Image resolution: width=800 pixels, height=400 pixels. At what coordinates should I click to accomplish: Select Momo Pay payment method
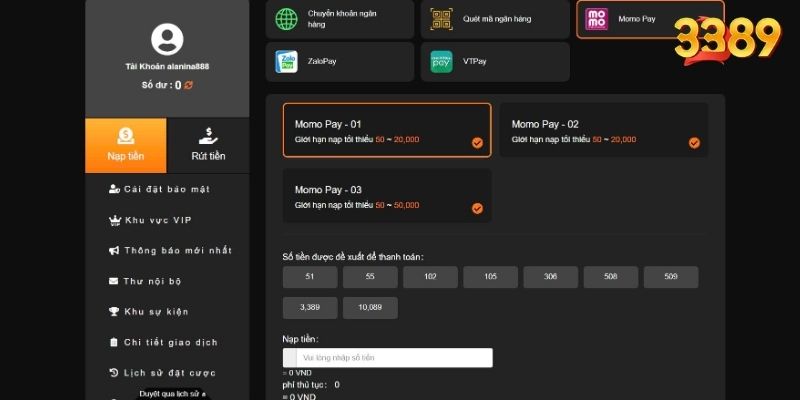tap(651, 19)
